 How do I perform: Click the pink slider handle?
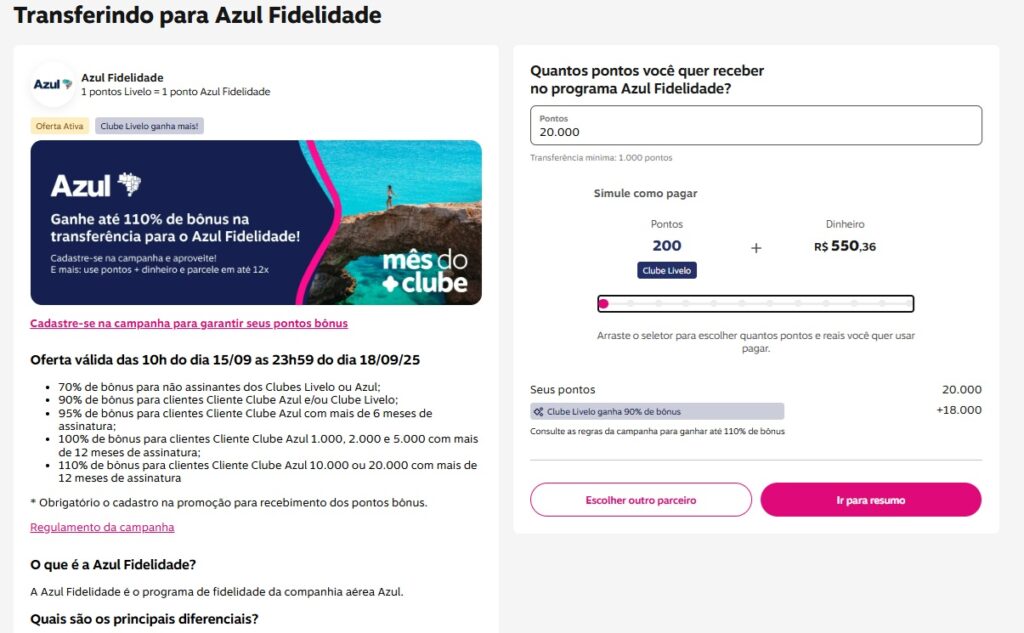603,304
